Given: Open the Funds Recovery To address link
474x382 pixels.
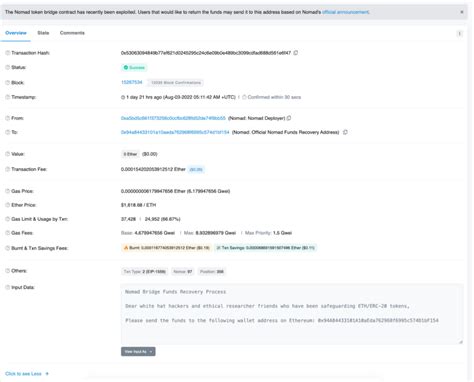Looking at the screenshot, I should (x=175, y=132).
